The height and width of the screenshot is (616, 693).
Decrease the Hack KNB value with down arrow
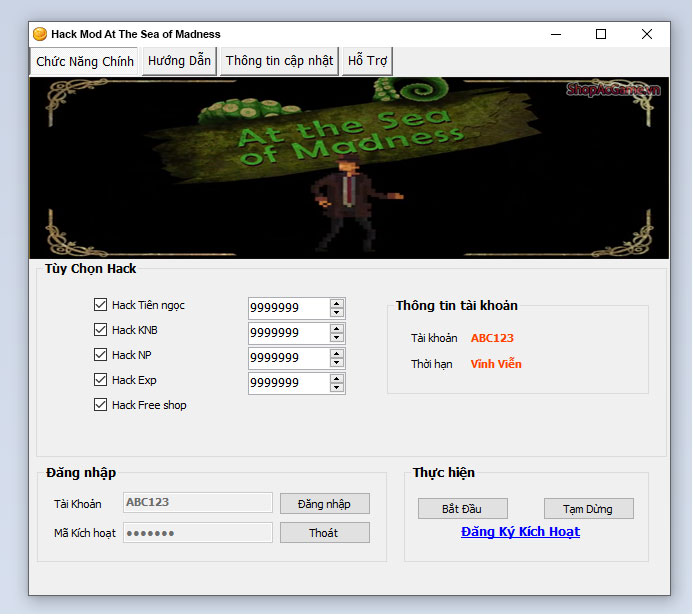pyautogui.click(x=337, y=338)
